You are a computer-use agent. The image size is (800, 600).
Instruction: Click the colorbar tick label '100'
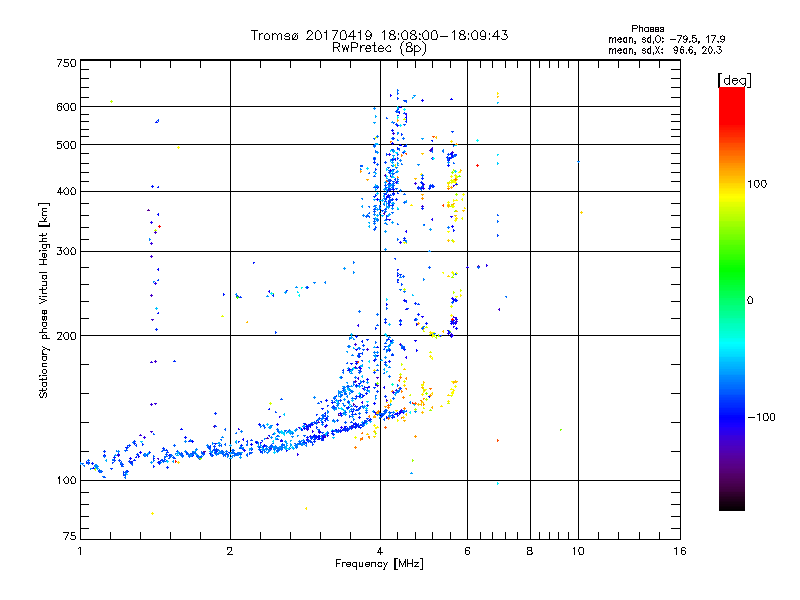click(x=757, y=184)
